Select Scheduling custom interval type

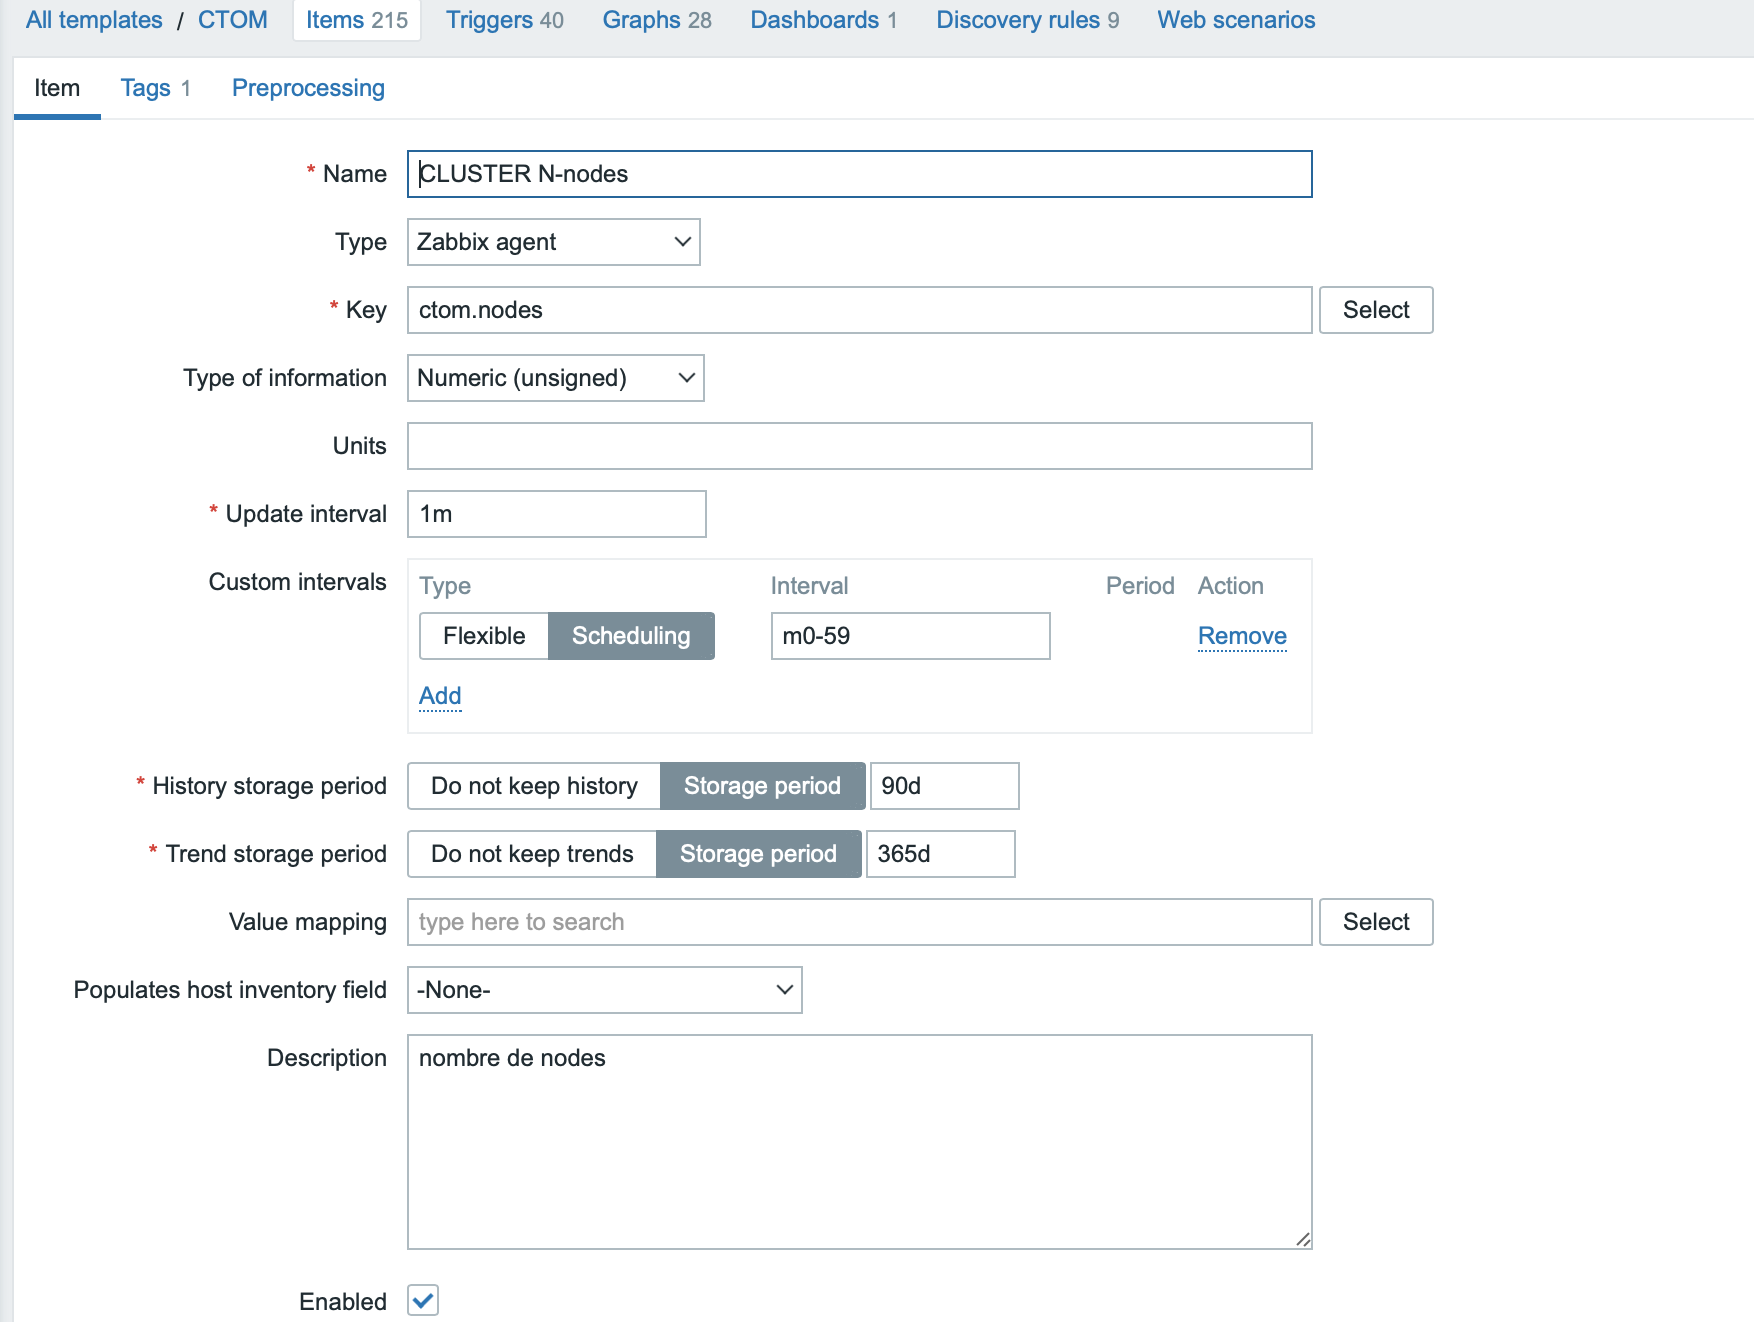631,636
